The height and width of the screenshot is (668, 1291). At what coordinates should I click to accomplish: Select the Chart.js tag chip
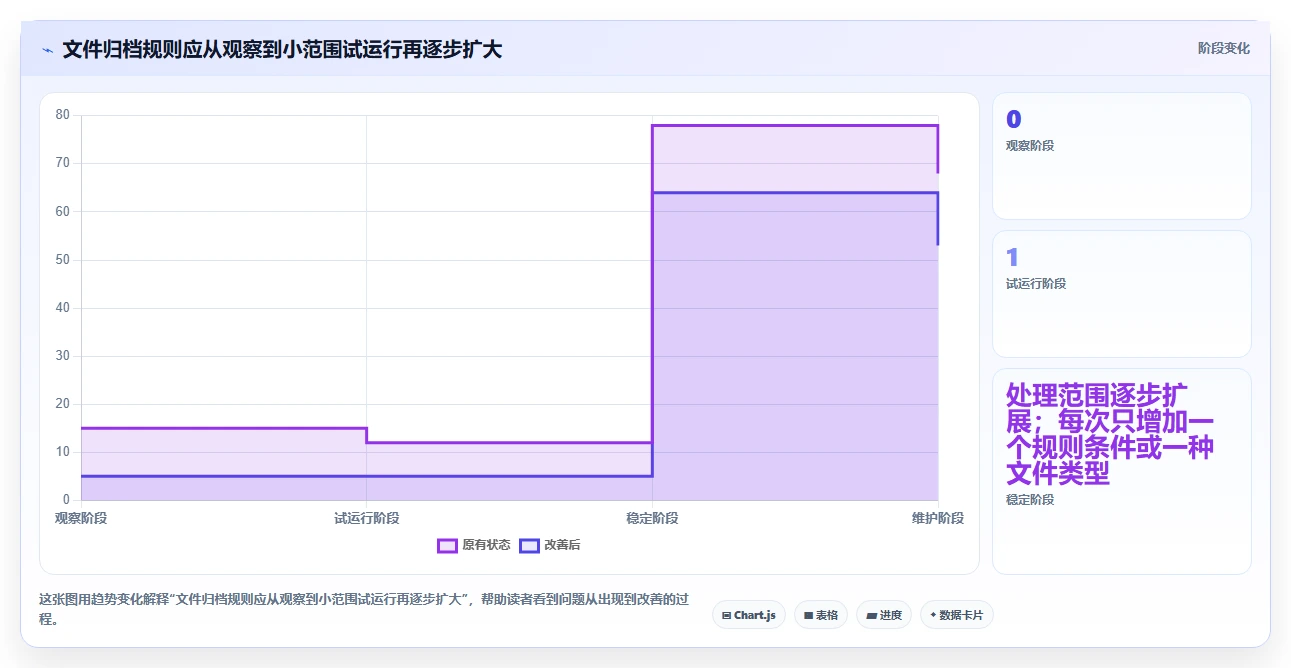point(749,615)
